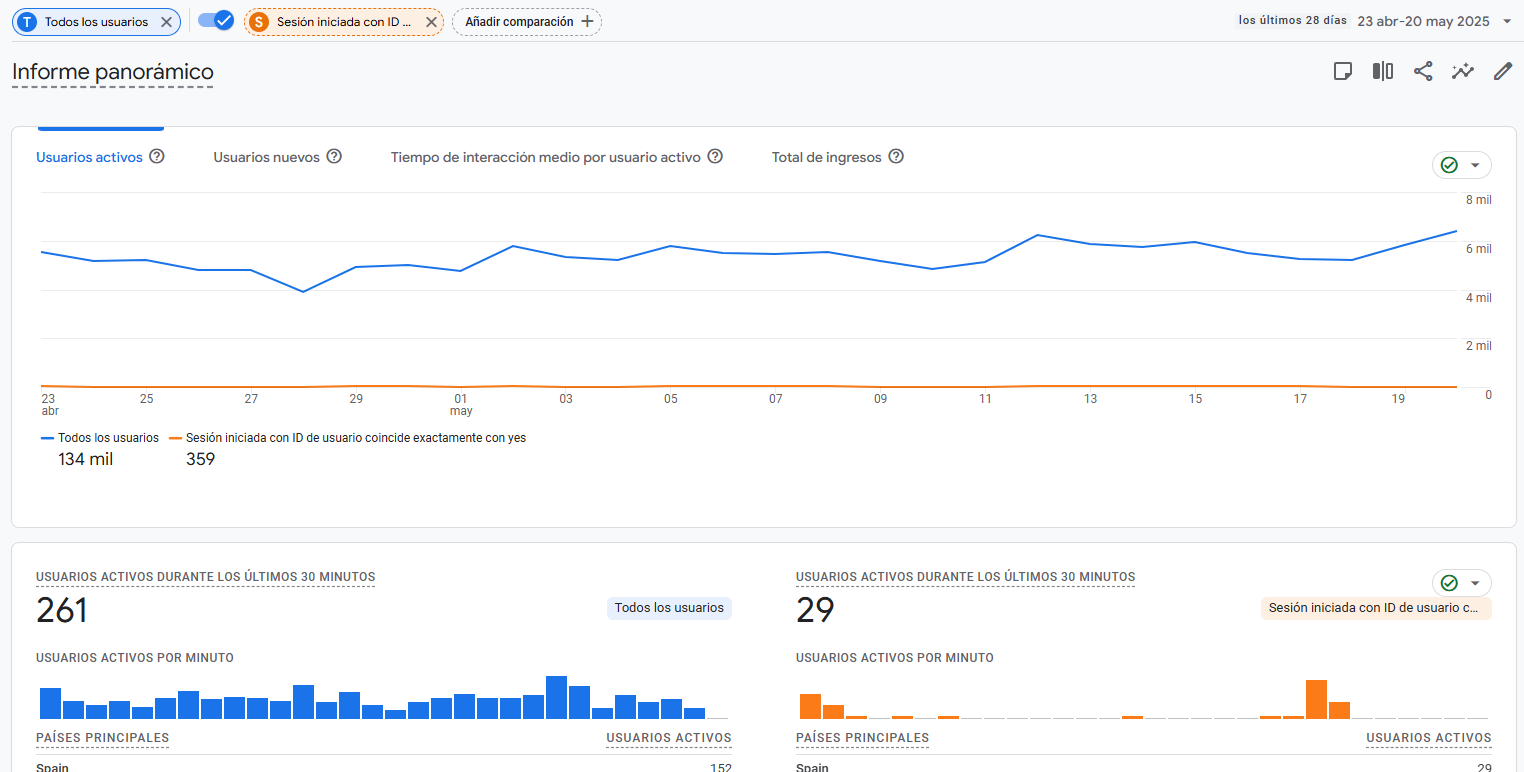Viewport: 1524px width, 772px height.
Task: Click help icon beside Usuarios nuevos
Action: [334, 157]
